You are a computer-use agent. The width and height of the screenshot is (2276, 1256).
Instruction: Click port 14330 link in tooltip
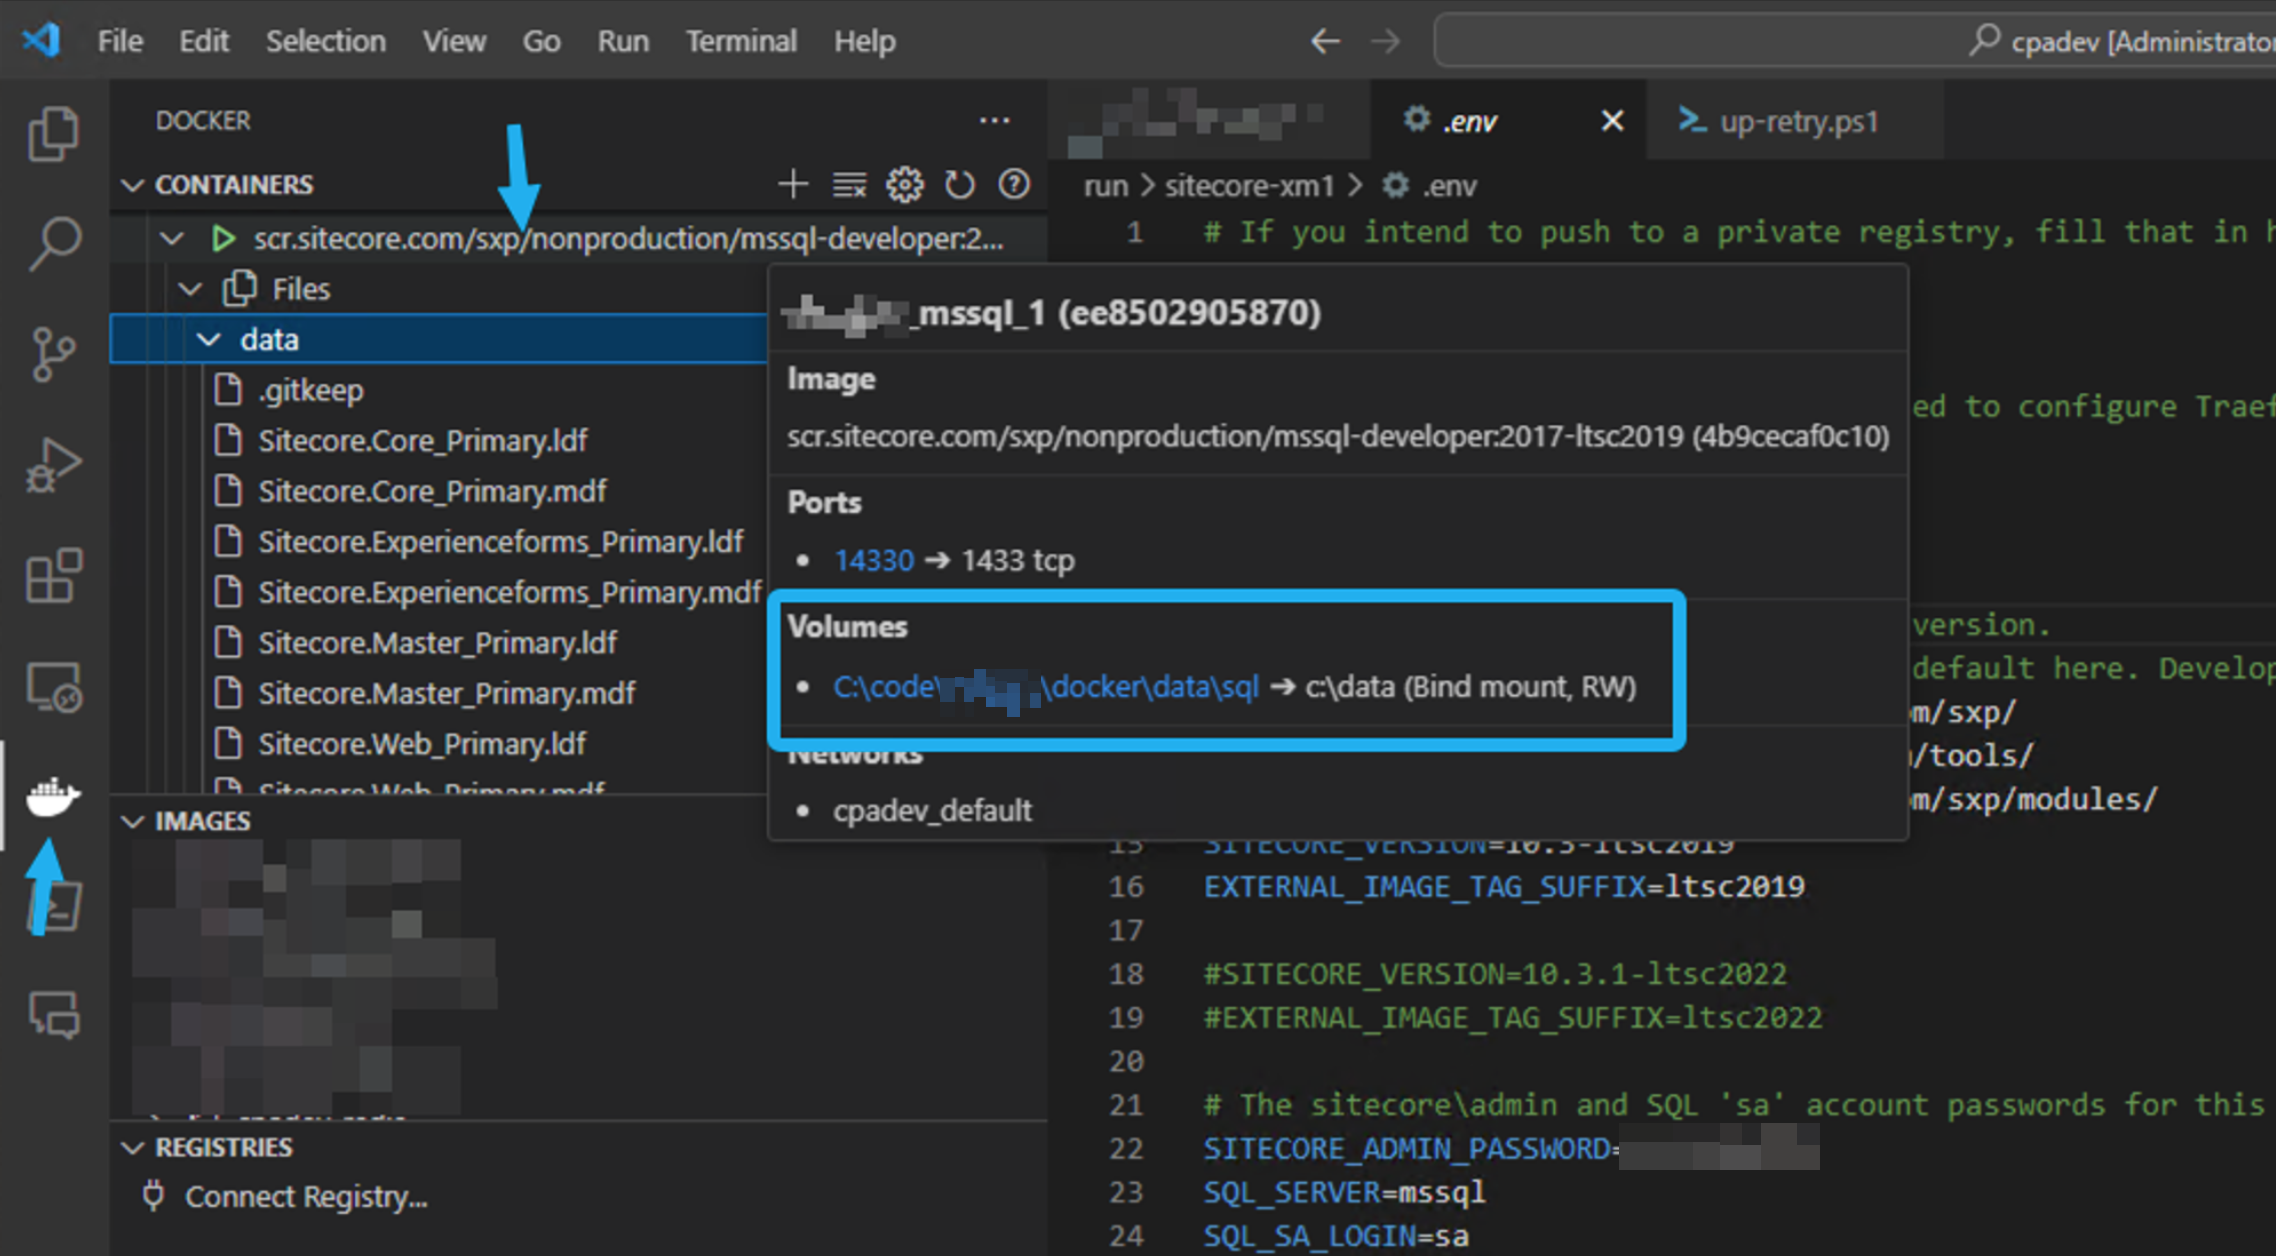pos(874,560)
